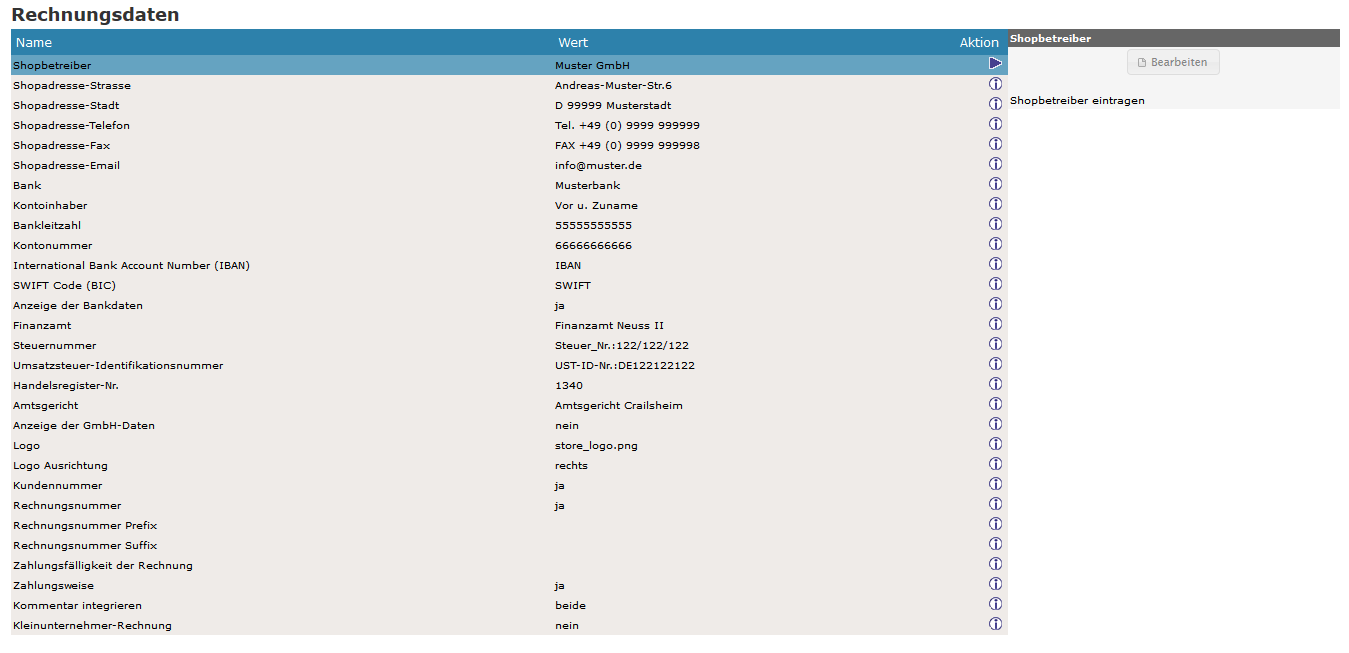Click 'Shopbetreiber eintragen' description text
Image resolution: width=1349 pixels, height=653 pixels.
point(1077,100)
